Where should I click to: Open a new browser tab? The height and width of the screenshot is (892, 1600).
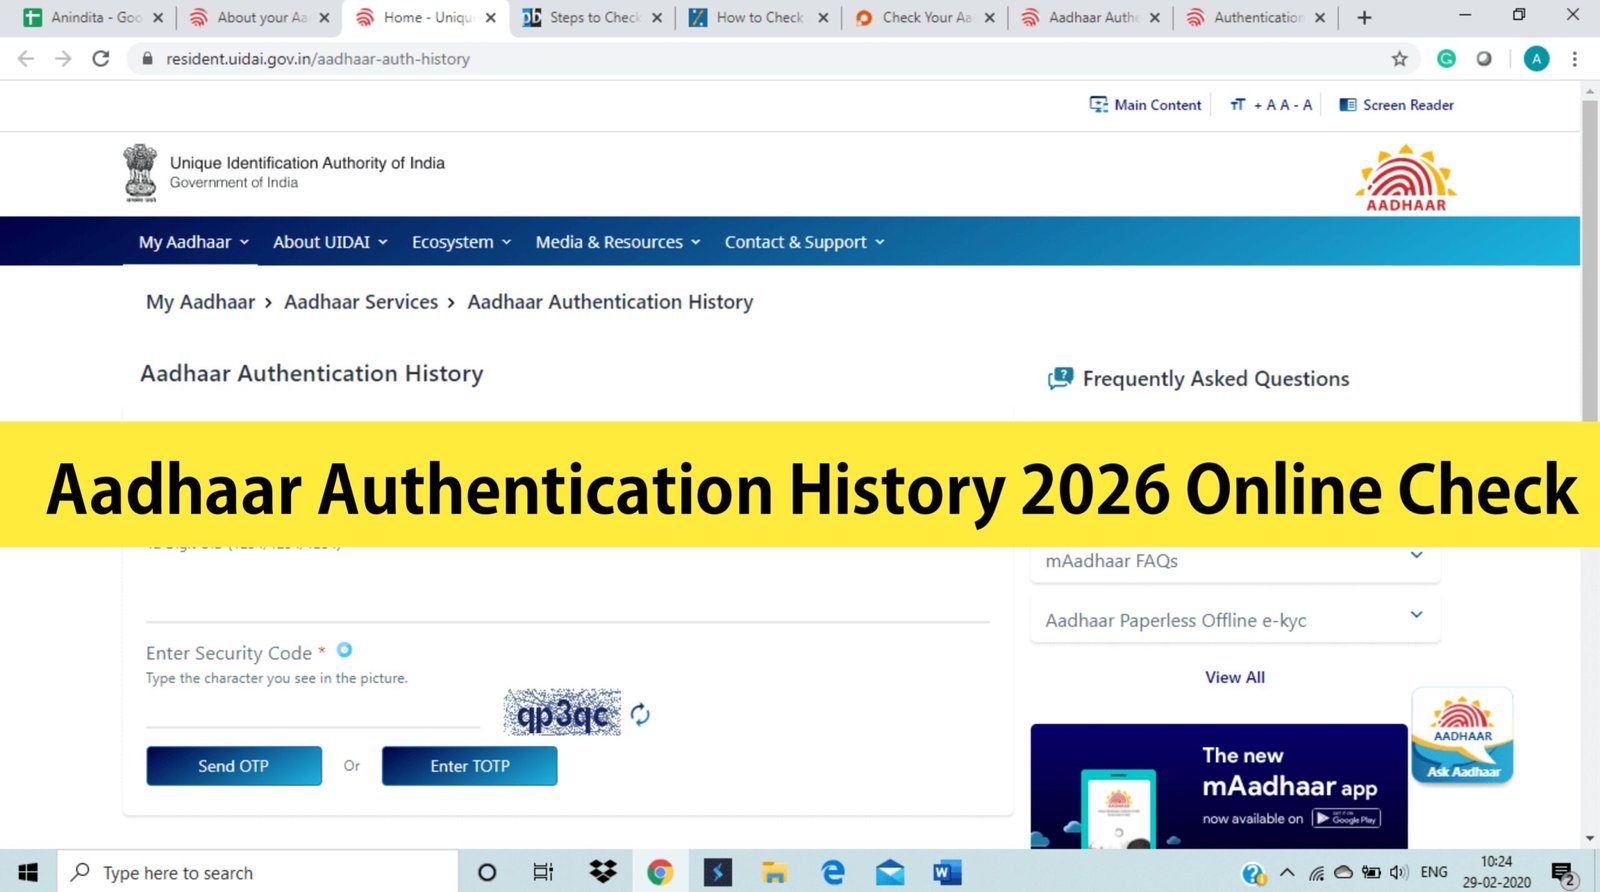click(x=1364, y=17)
